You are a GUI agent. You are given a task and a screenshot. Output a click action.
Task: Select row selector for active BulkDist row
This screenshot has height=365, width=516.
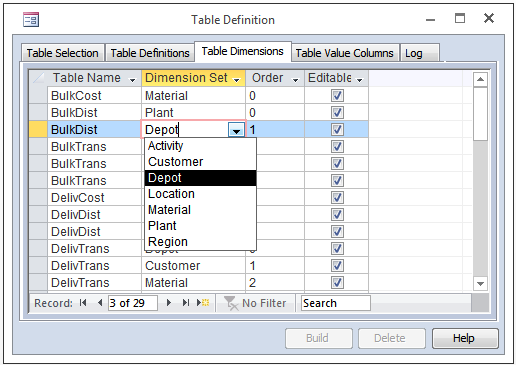coord(38,130)
